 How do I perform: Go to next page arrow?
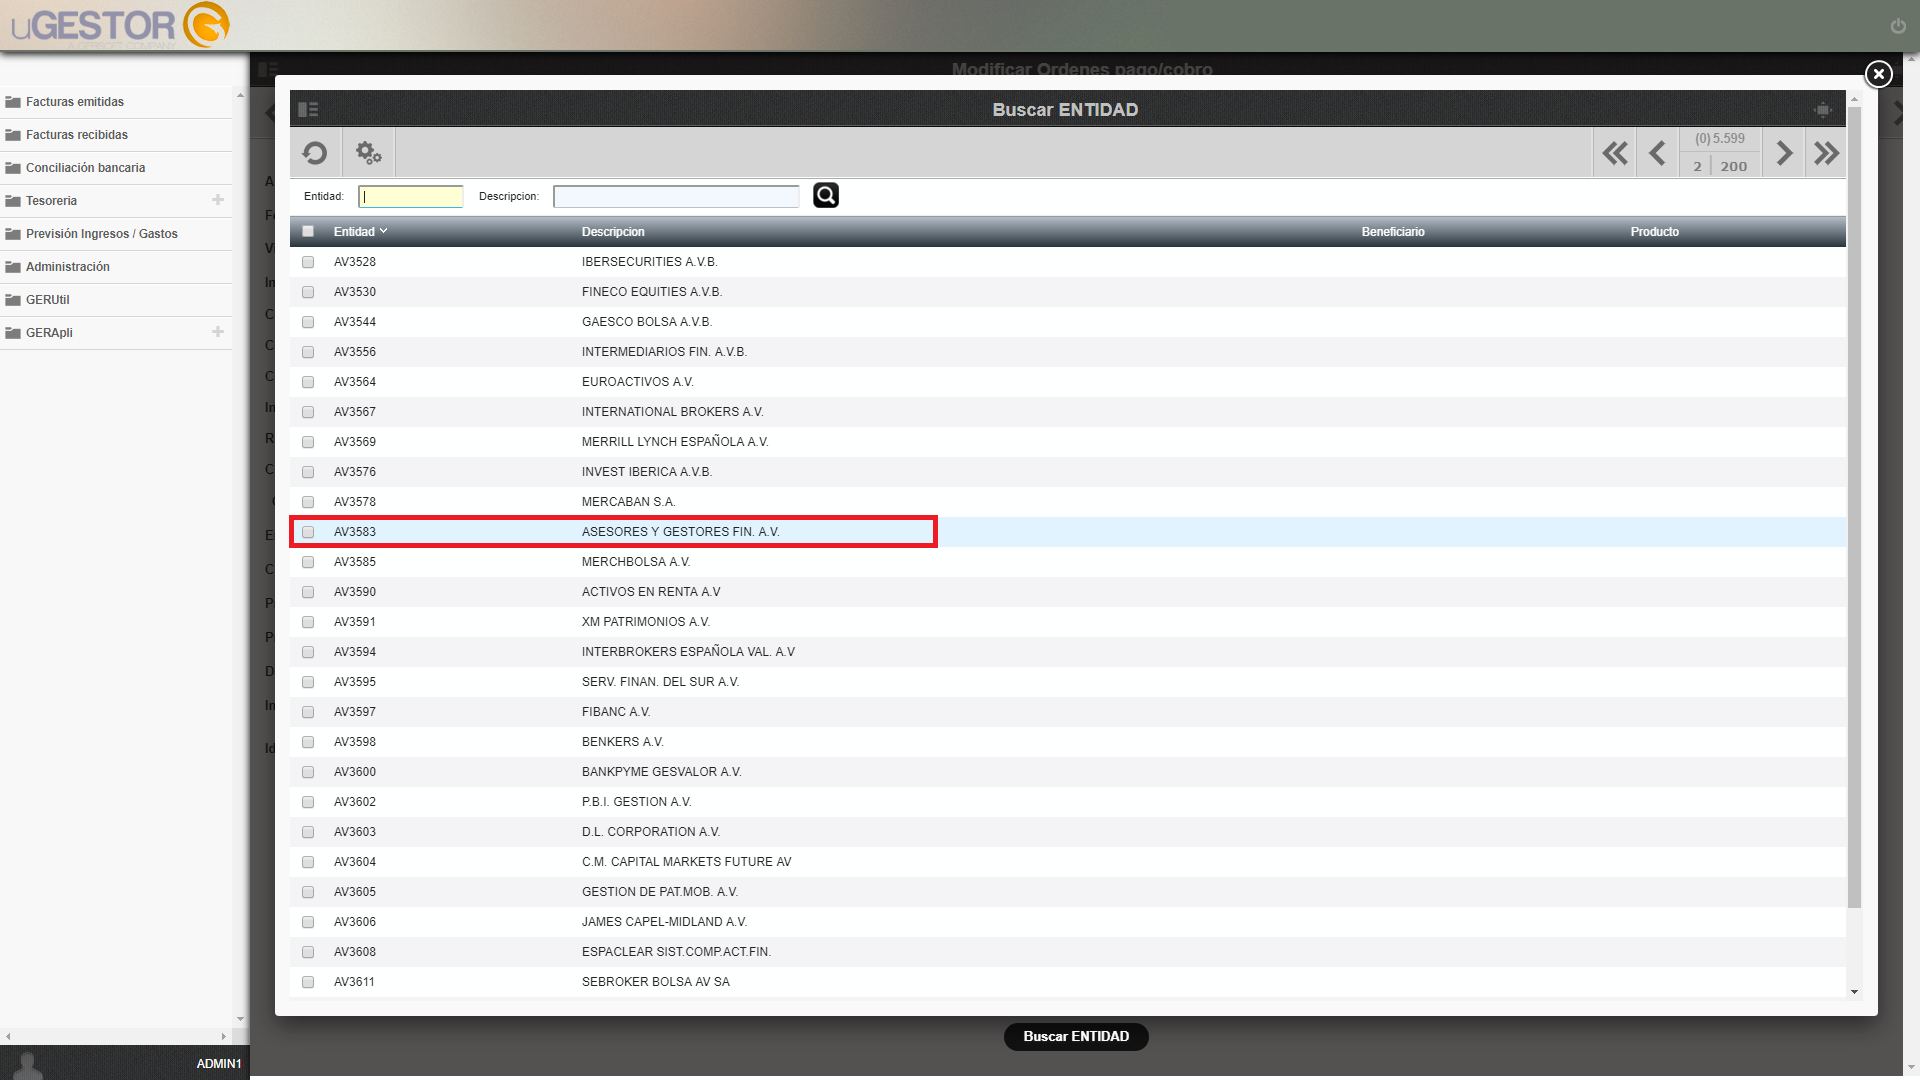(x=1784, y=153)
